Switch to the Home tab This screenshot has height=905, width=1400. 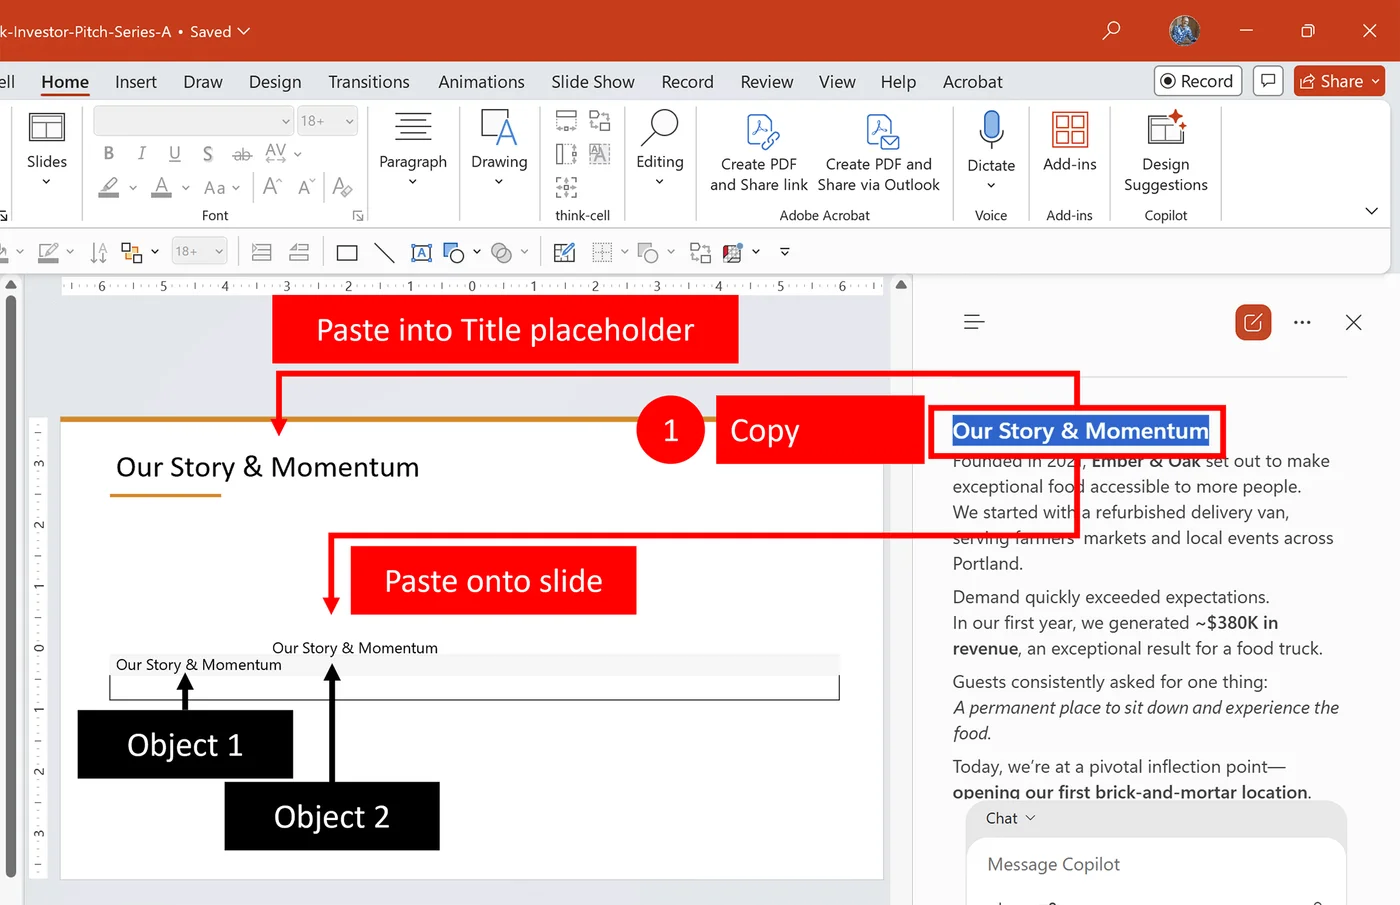pos(65,82)
